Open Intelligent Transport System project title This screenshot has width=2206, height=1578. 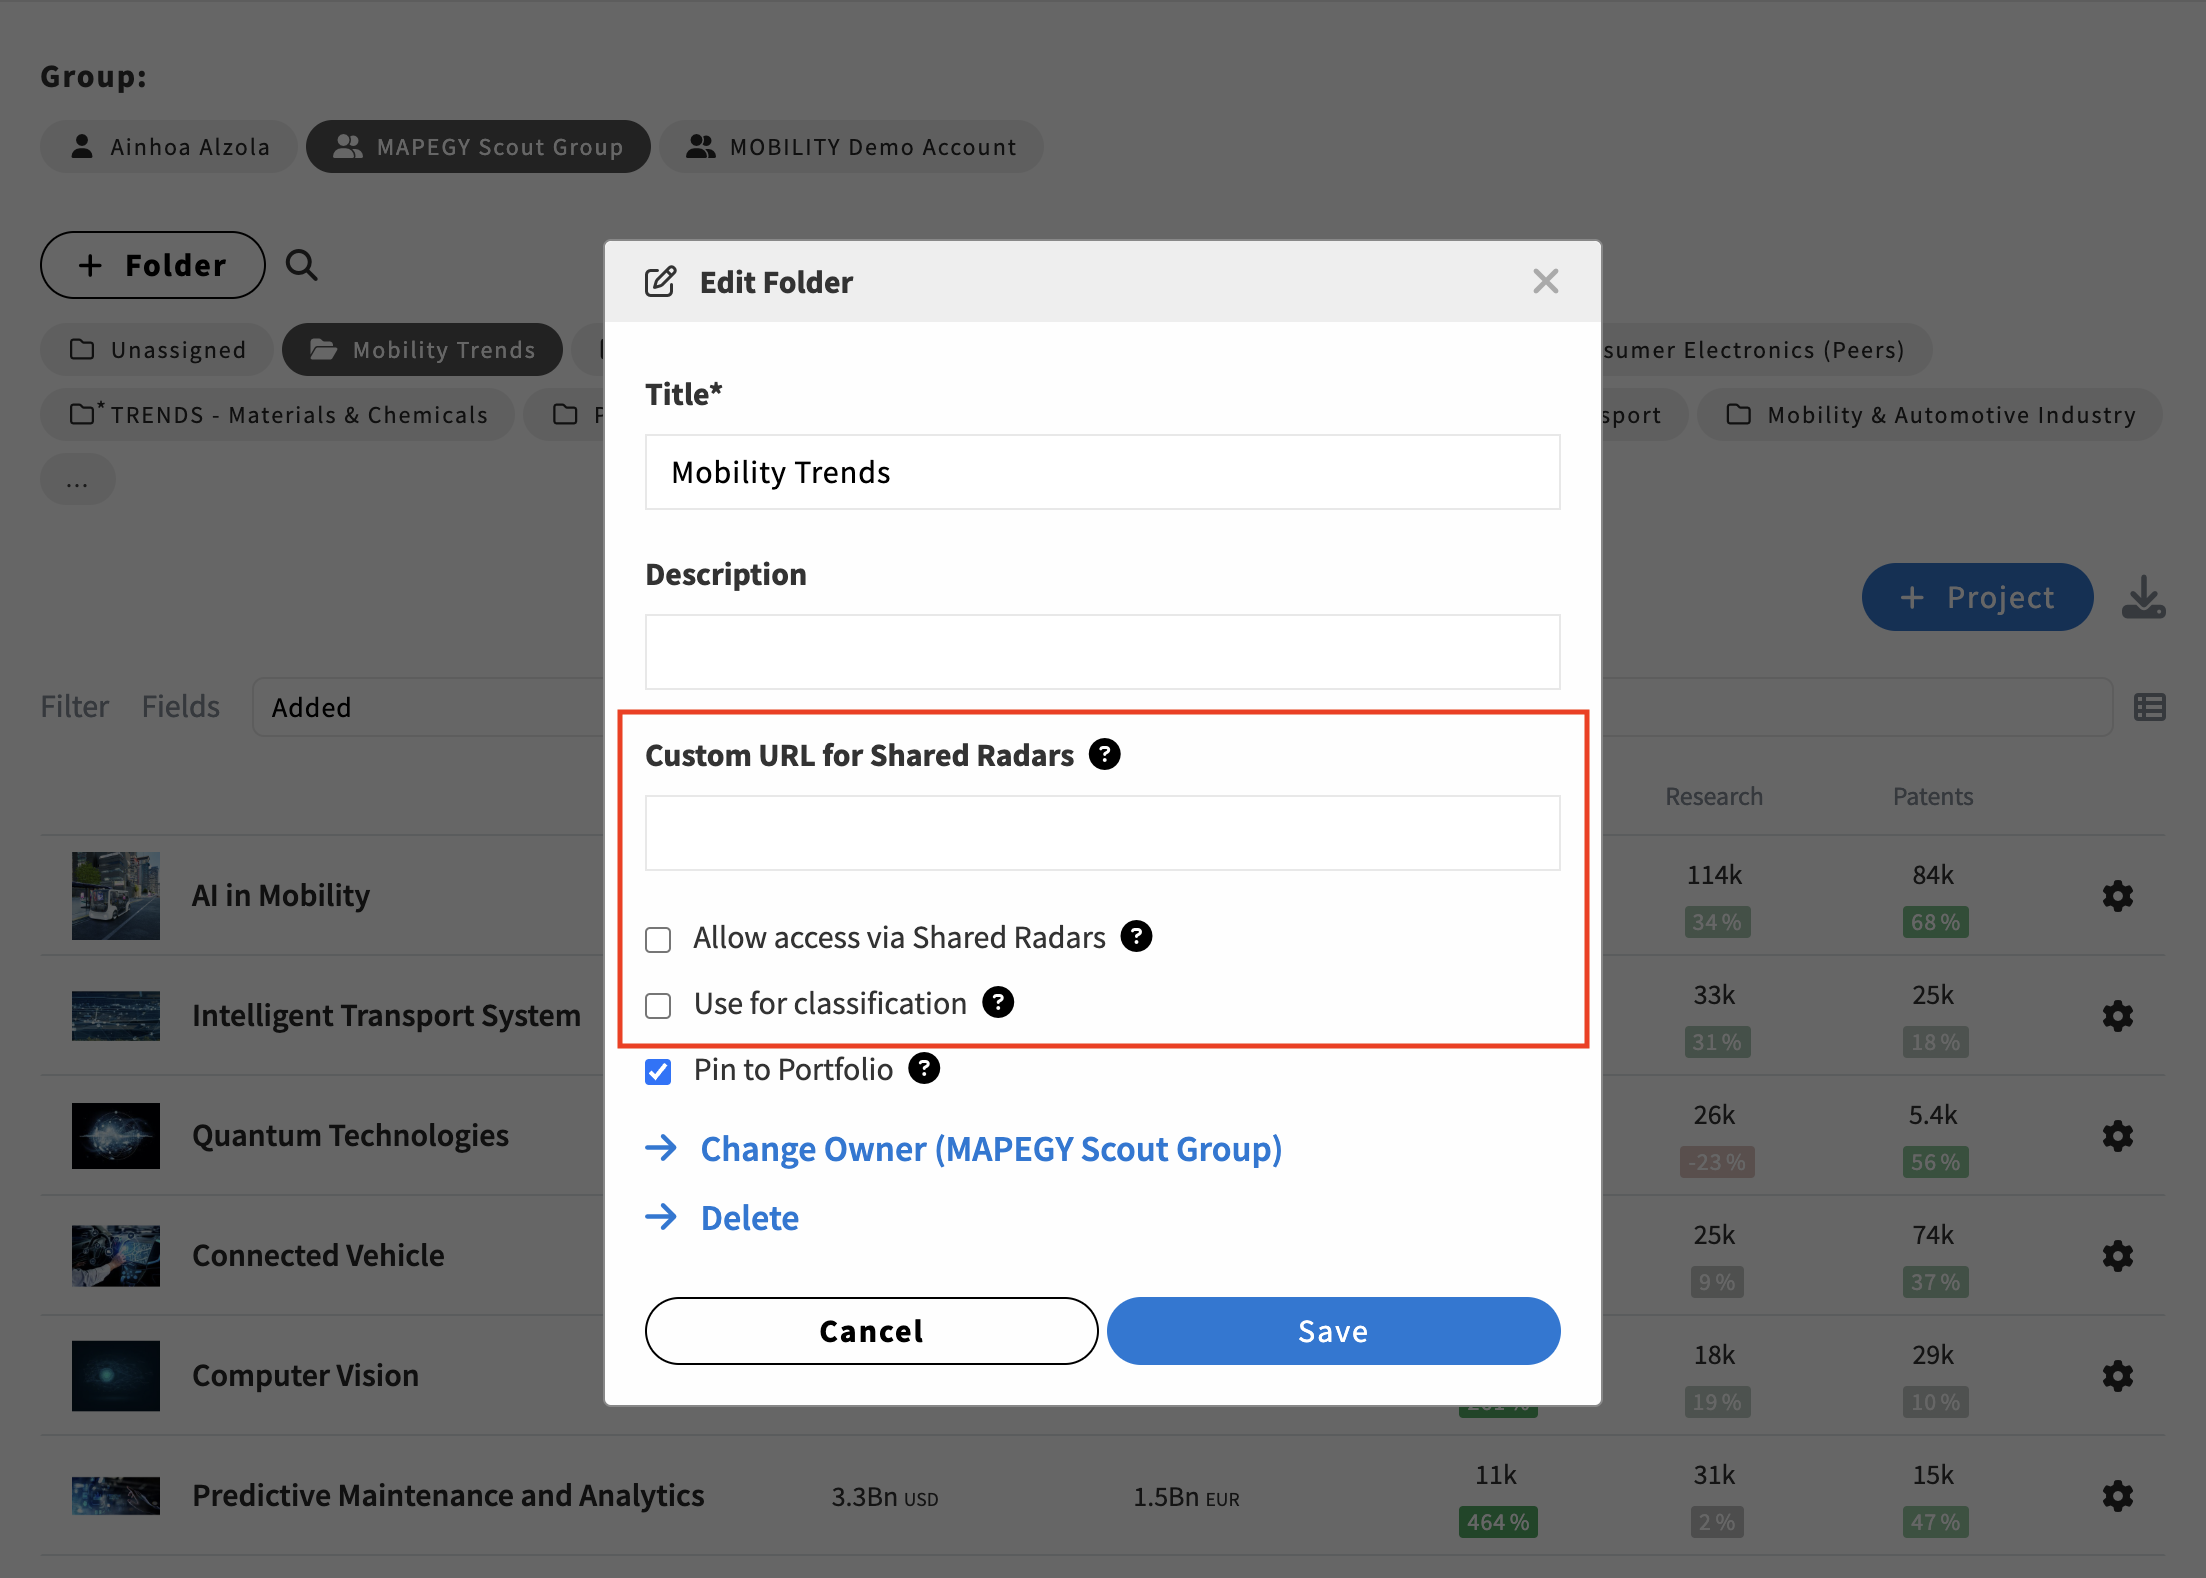[x=386, y=1015]
